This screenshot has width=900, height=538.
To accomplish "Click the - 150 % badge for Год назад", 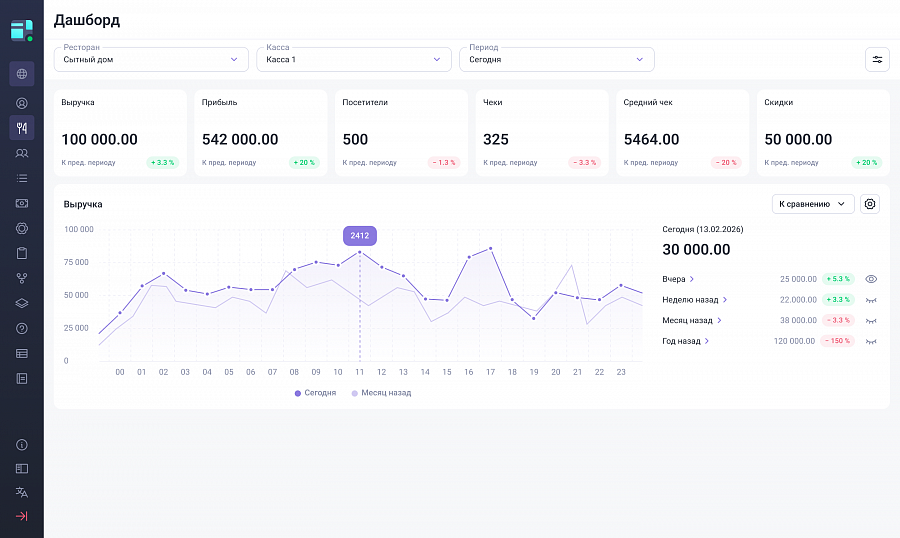I will [837, 341].
